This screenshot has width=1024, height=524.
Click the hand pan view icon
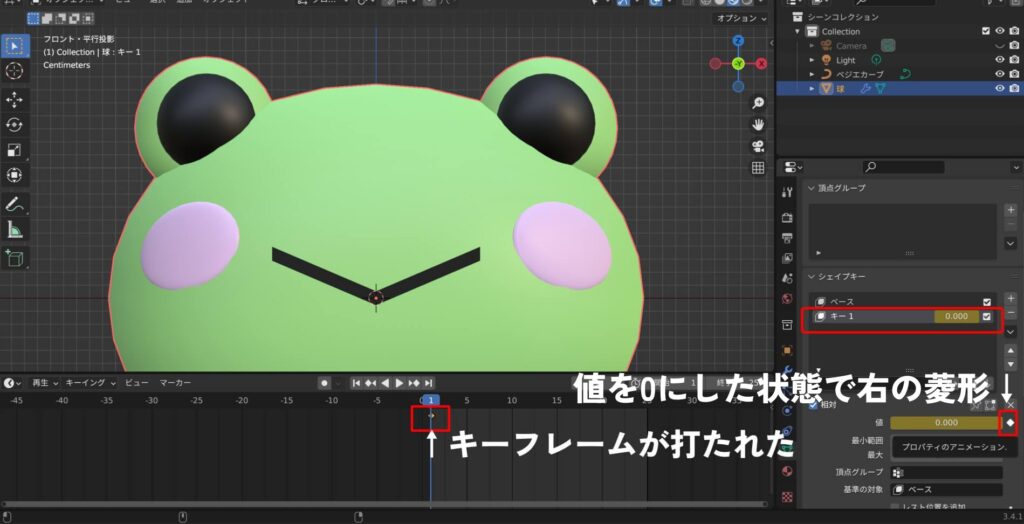point(758,125)
